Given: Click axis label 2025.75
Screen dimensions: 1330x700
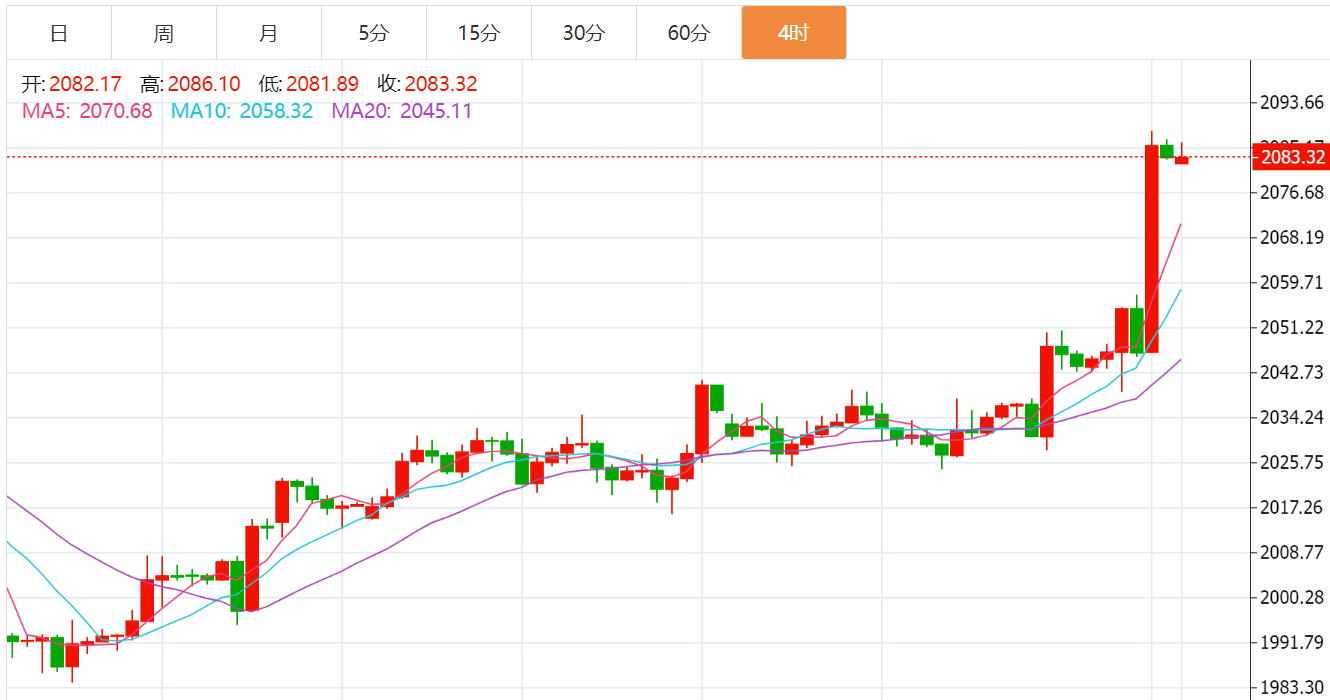Looking at the screenshot, I should [1292, 463].
